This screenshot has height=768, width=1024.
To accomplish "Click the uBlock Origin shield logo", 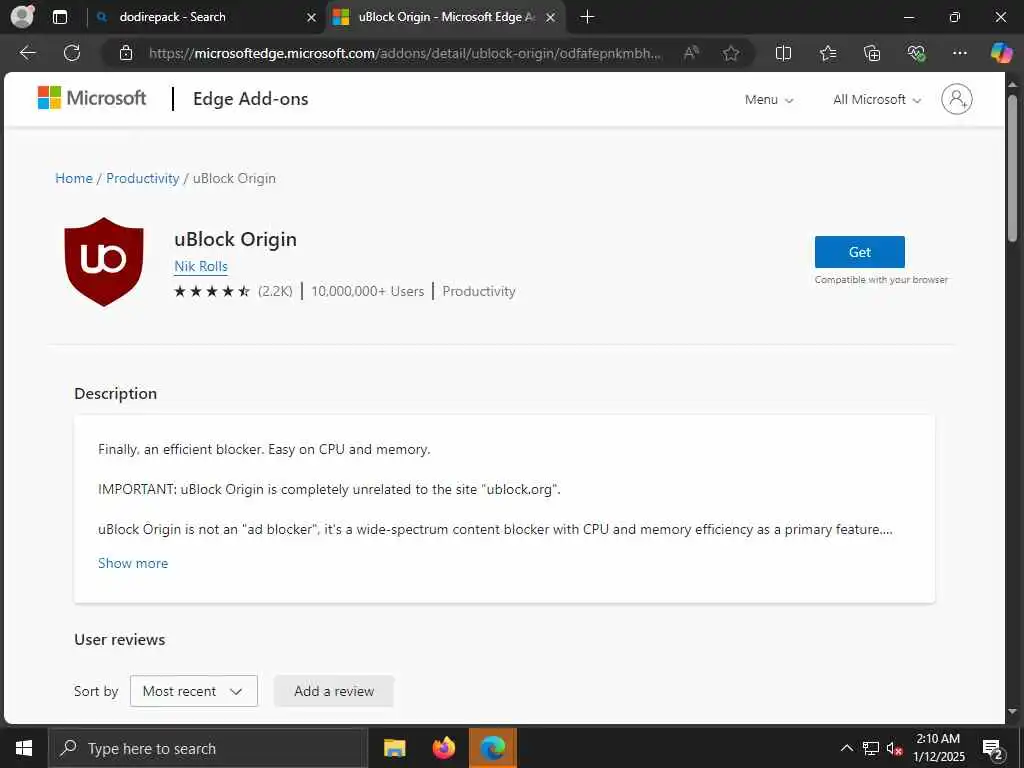I will pyautogui.click(x=104, y=262).
